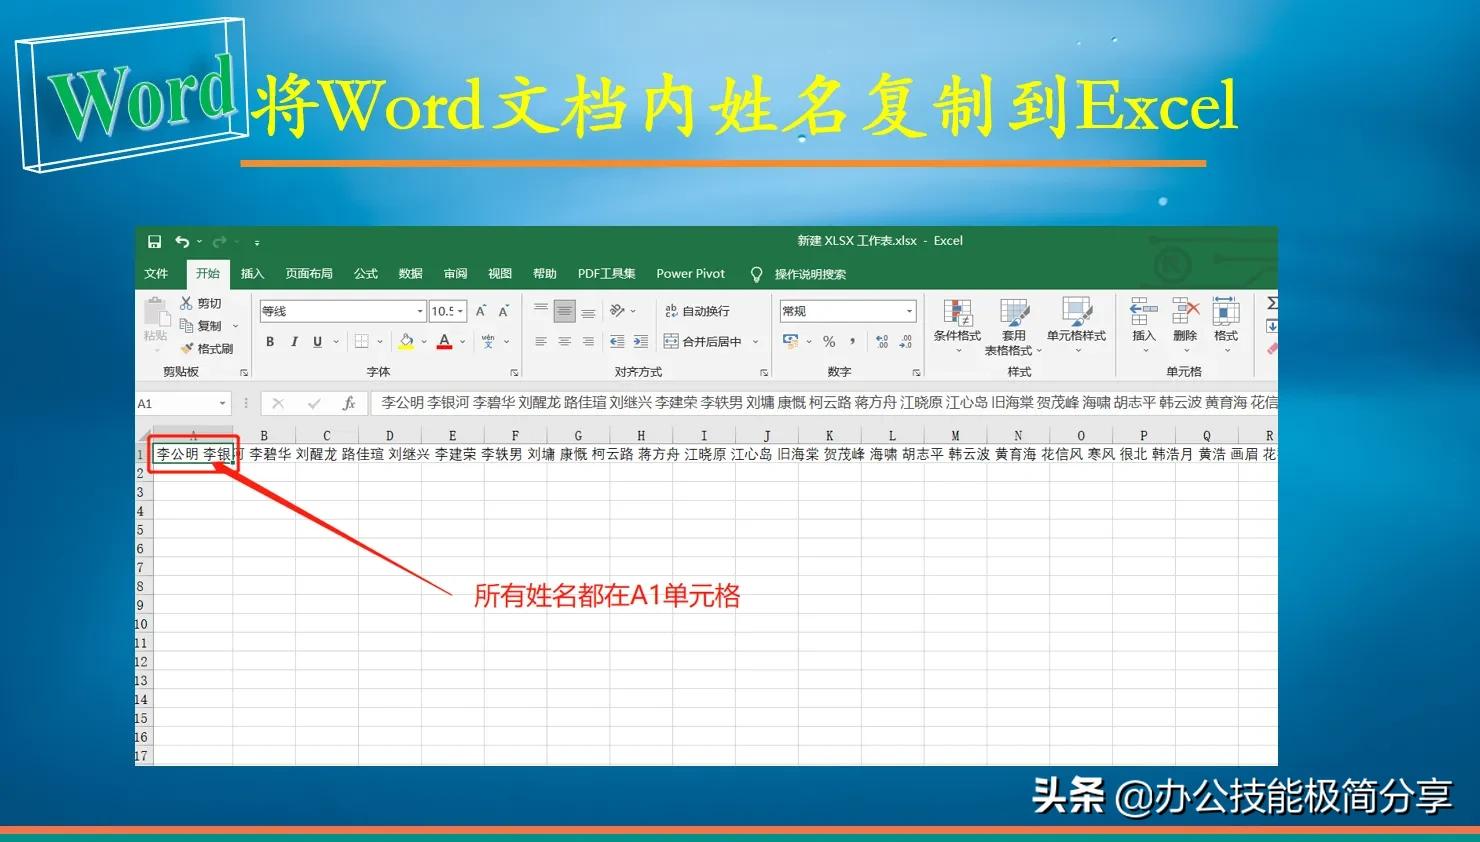
Task: Open the font name dropdown
Action: tap(419, 311)
